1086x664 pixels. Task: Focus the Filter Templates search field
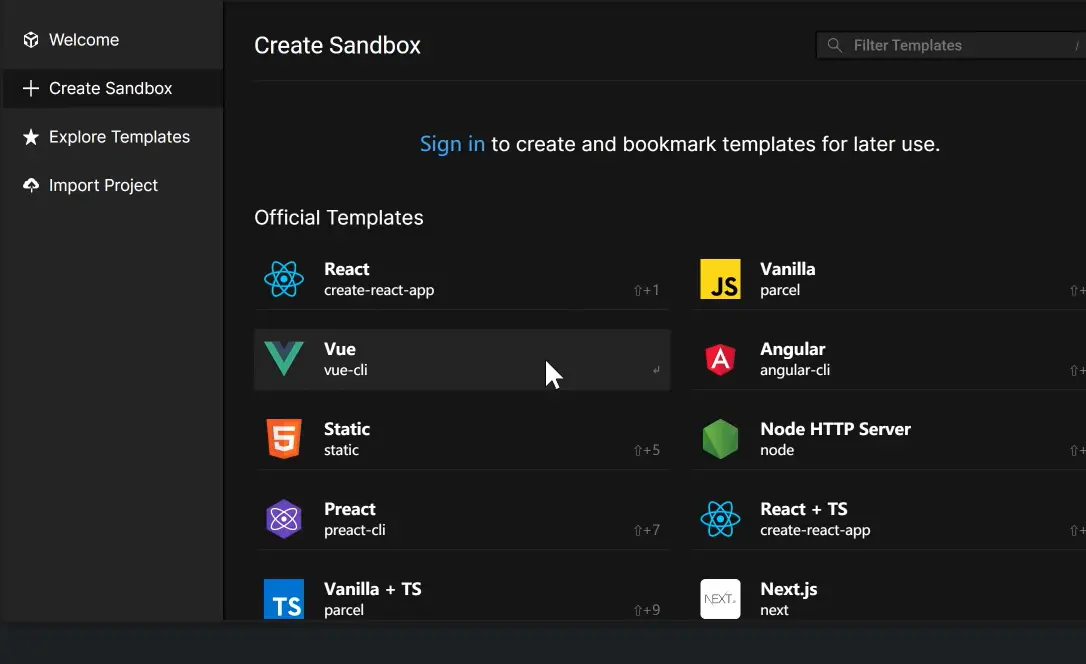(950, 45)
